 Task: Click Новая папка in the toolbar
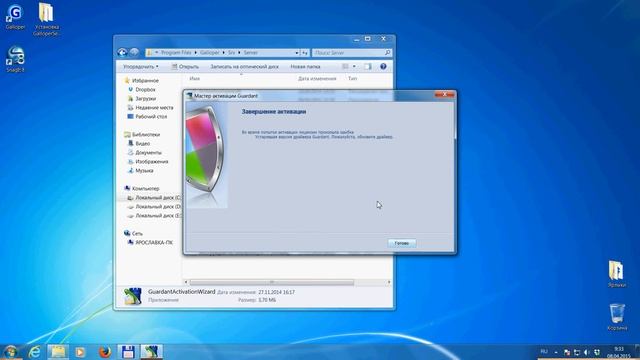click(305, 66)
